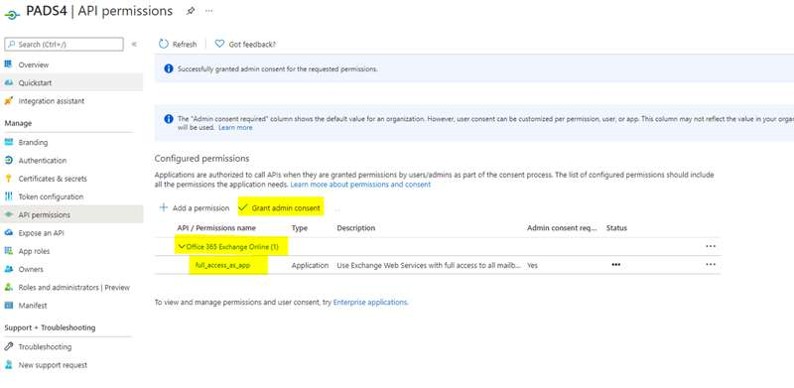The image size is (794, 388).
Task: Open ellipsis menu for Office 365 Exchange Online row
Action: [710, 246]
